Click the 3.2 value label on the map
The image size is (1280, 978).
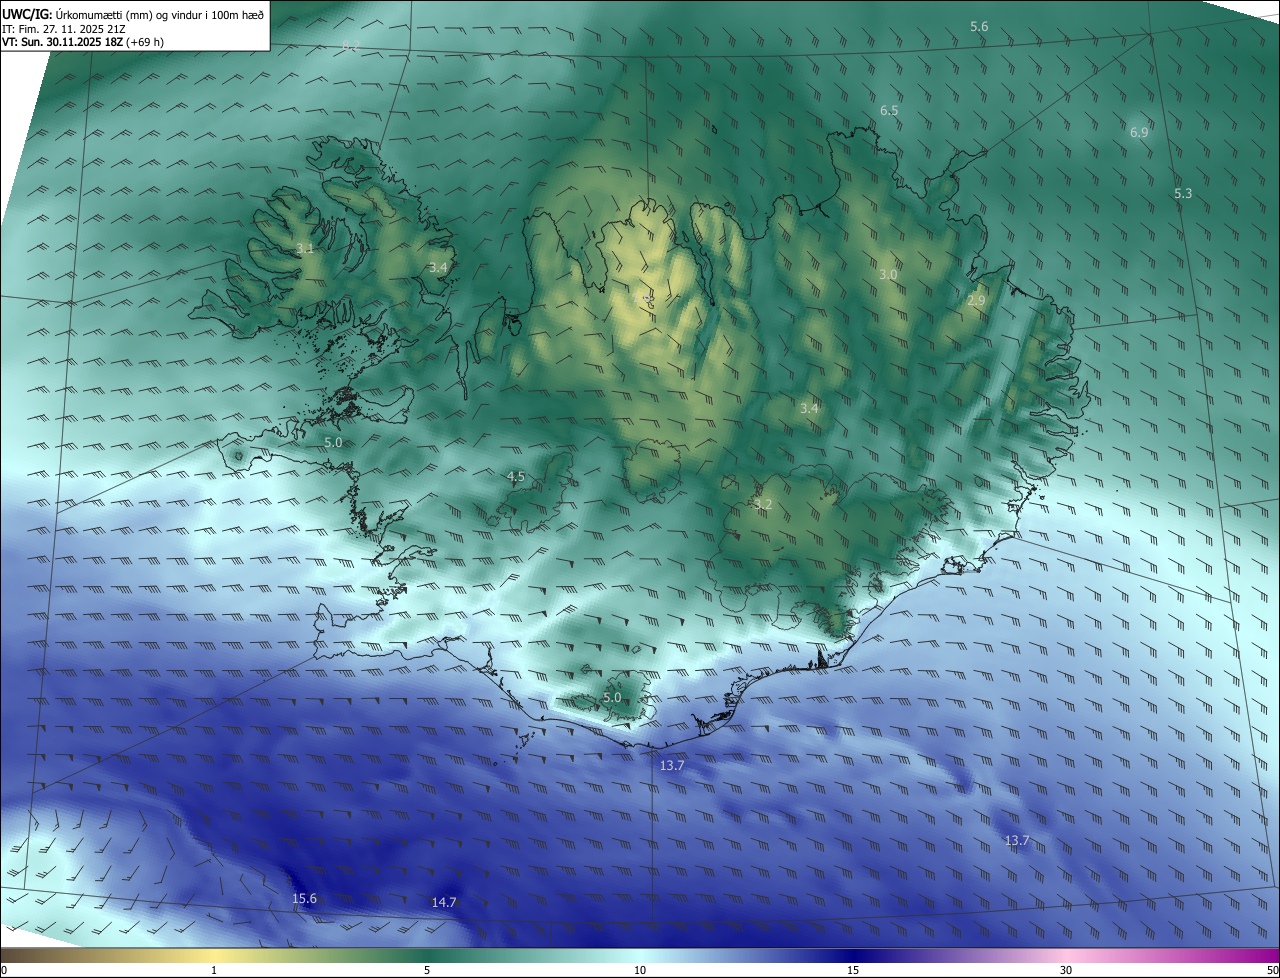tap(763, 504)
